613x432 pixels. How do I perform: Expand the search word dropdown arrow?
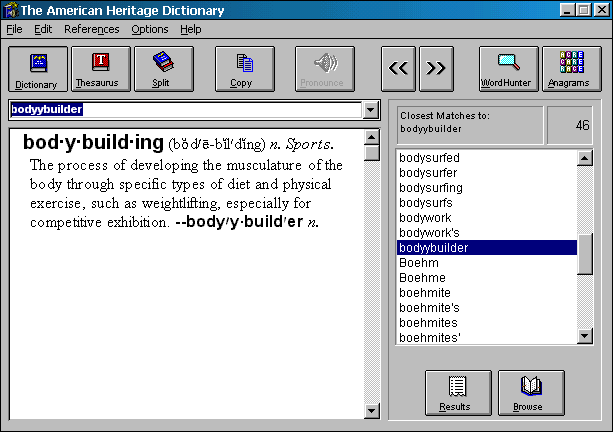pyautogui.click(x=371, y=110)
